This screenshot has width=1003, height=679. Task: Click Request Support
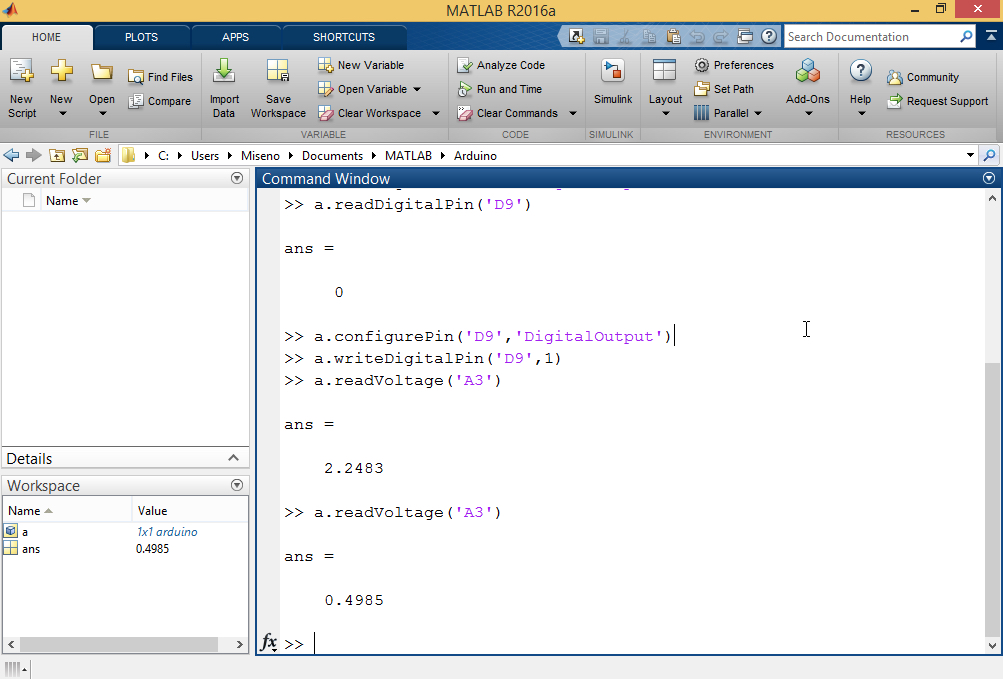938,101
